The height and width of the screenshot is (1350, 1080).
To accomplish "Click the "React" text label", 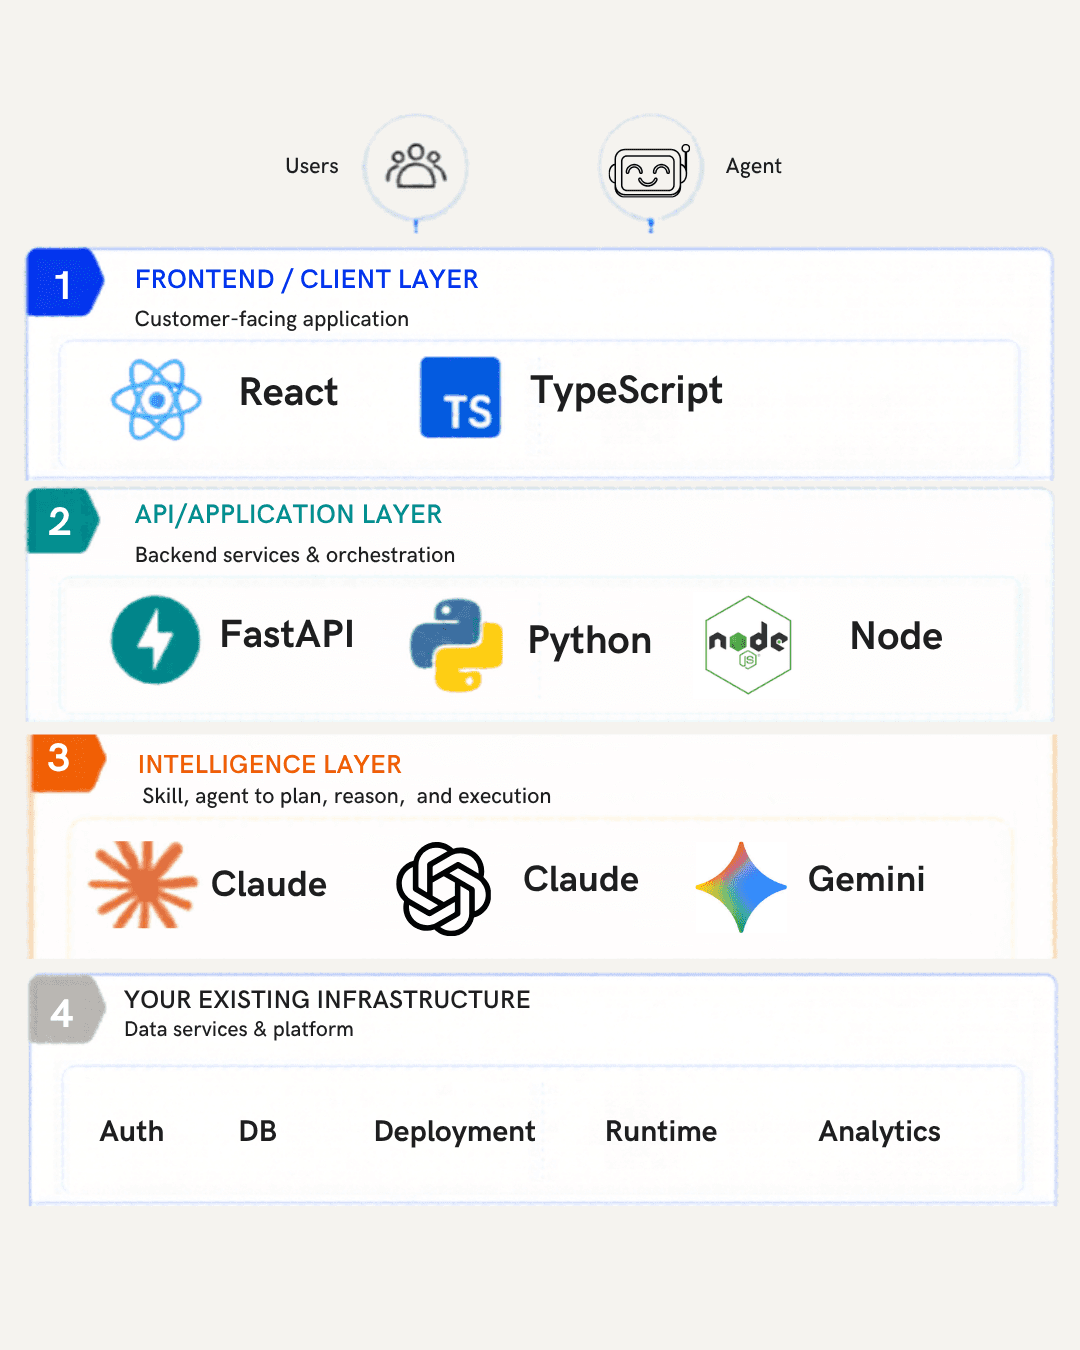I will click(x=289, y=392).
